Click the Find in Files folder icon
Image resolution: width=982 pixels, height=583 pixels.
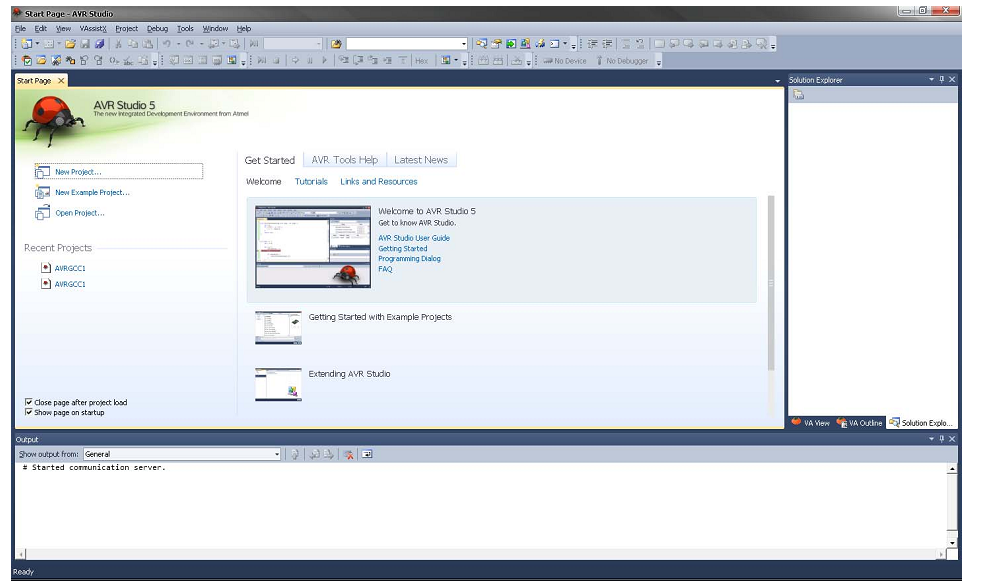point(336,44)
